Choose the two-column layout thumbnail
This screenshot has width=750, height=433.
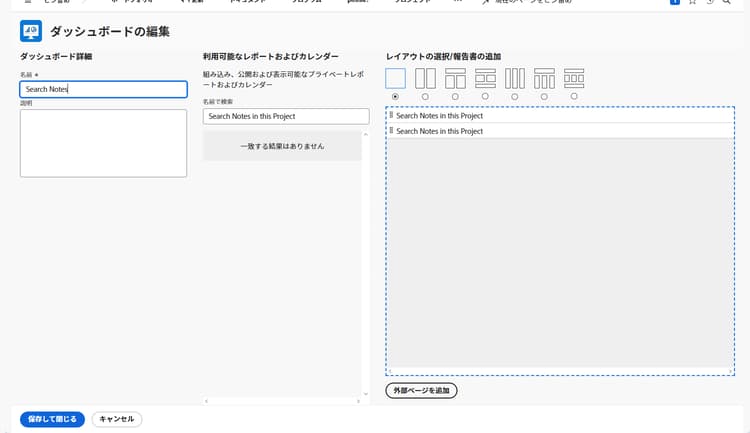point(425,78)
